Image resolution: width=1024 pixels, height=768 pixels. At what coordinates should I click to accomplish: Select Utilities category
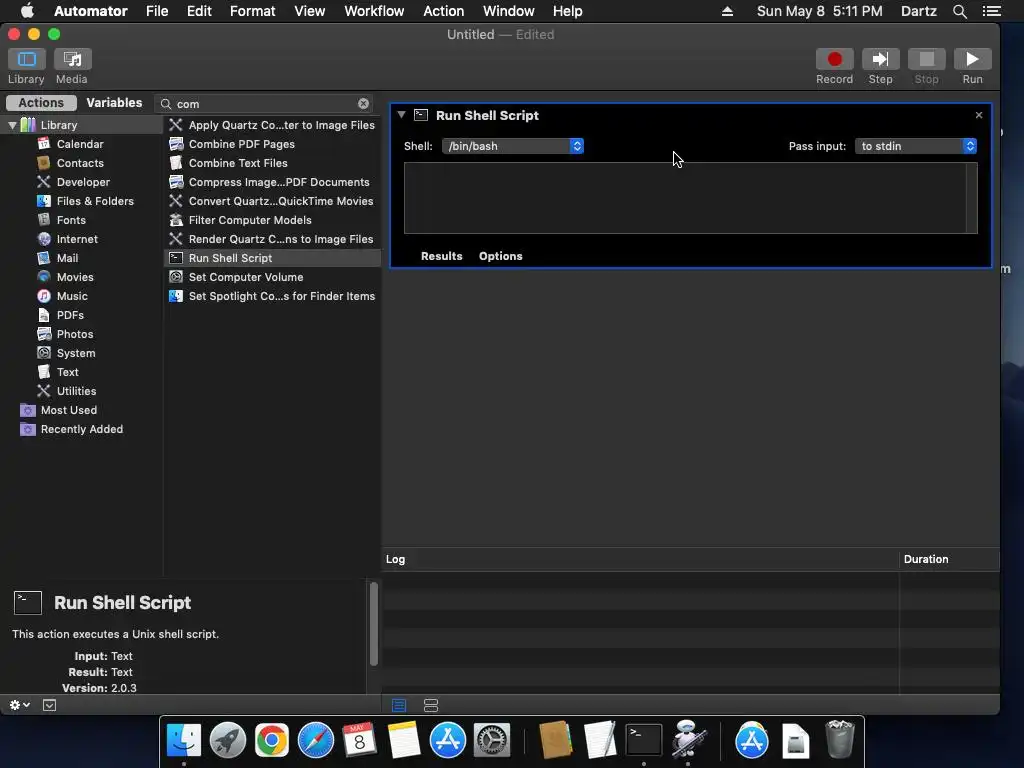[76, 391]
